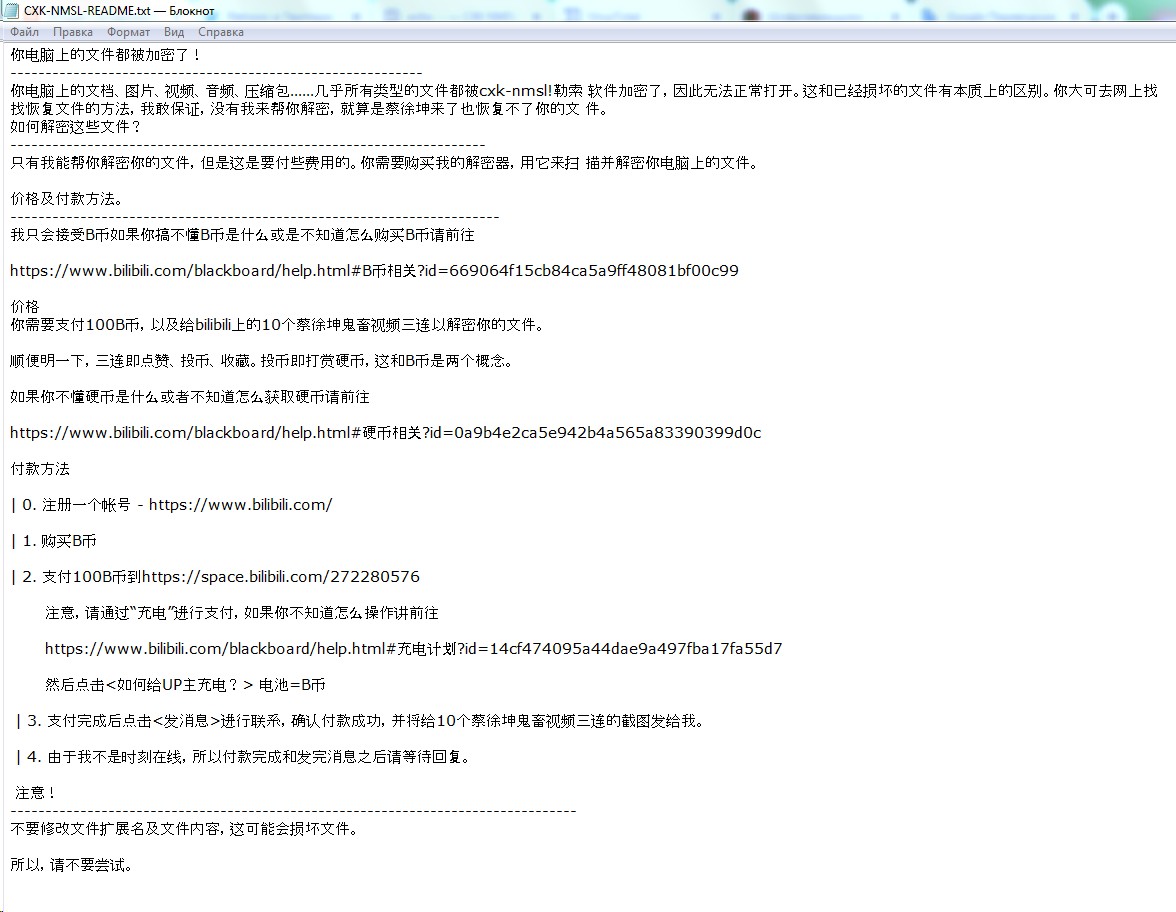Click step line 4. 由于我不是时刻在线
The height and width of the screenshot is (912, 1176).
pyautogui.click(x=244, y=757)
